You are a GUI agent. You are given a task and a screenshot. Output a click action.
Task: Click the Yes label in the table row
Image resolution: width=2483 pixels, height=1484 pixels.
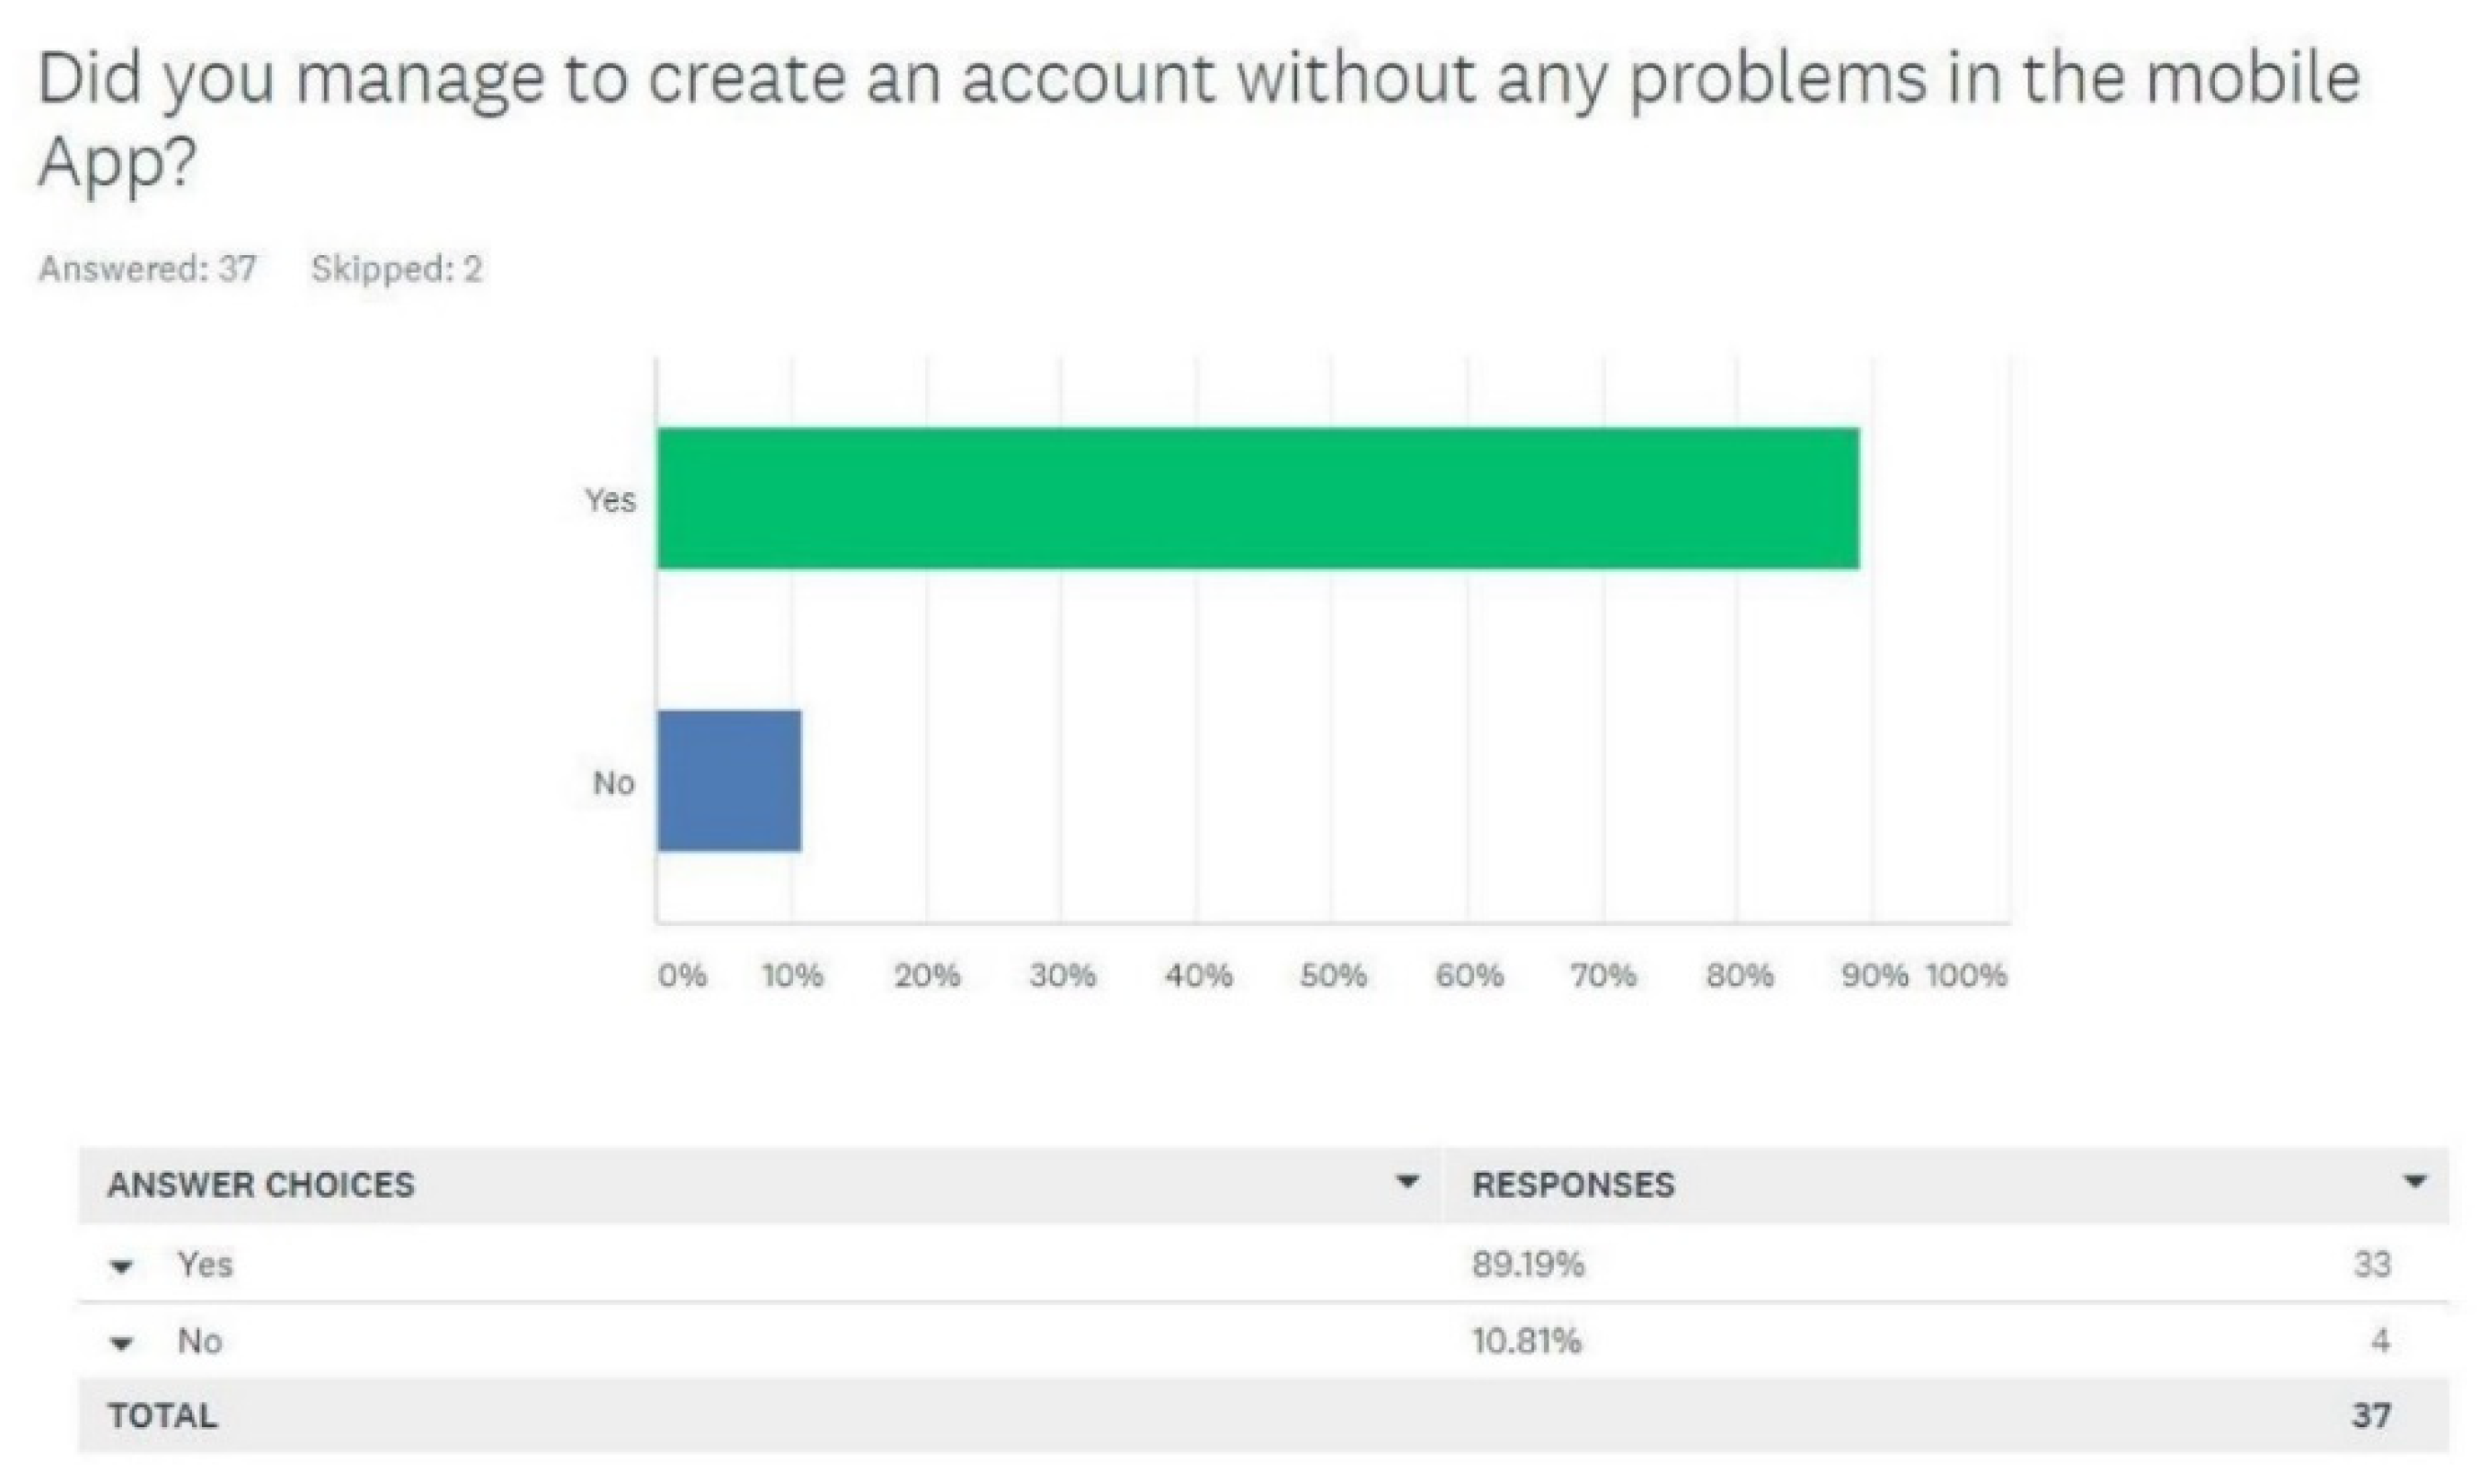click(205, 1265)
